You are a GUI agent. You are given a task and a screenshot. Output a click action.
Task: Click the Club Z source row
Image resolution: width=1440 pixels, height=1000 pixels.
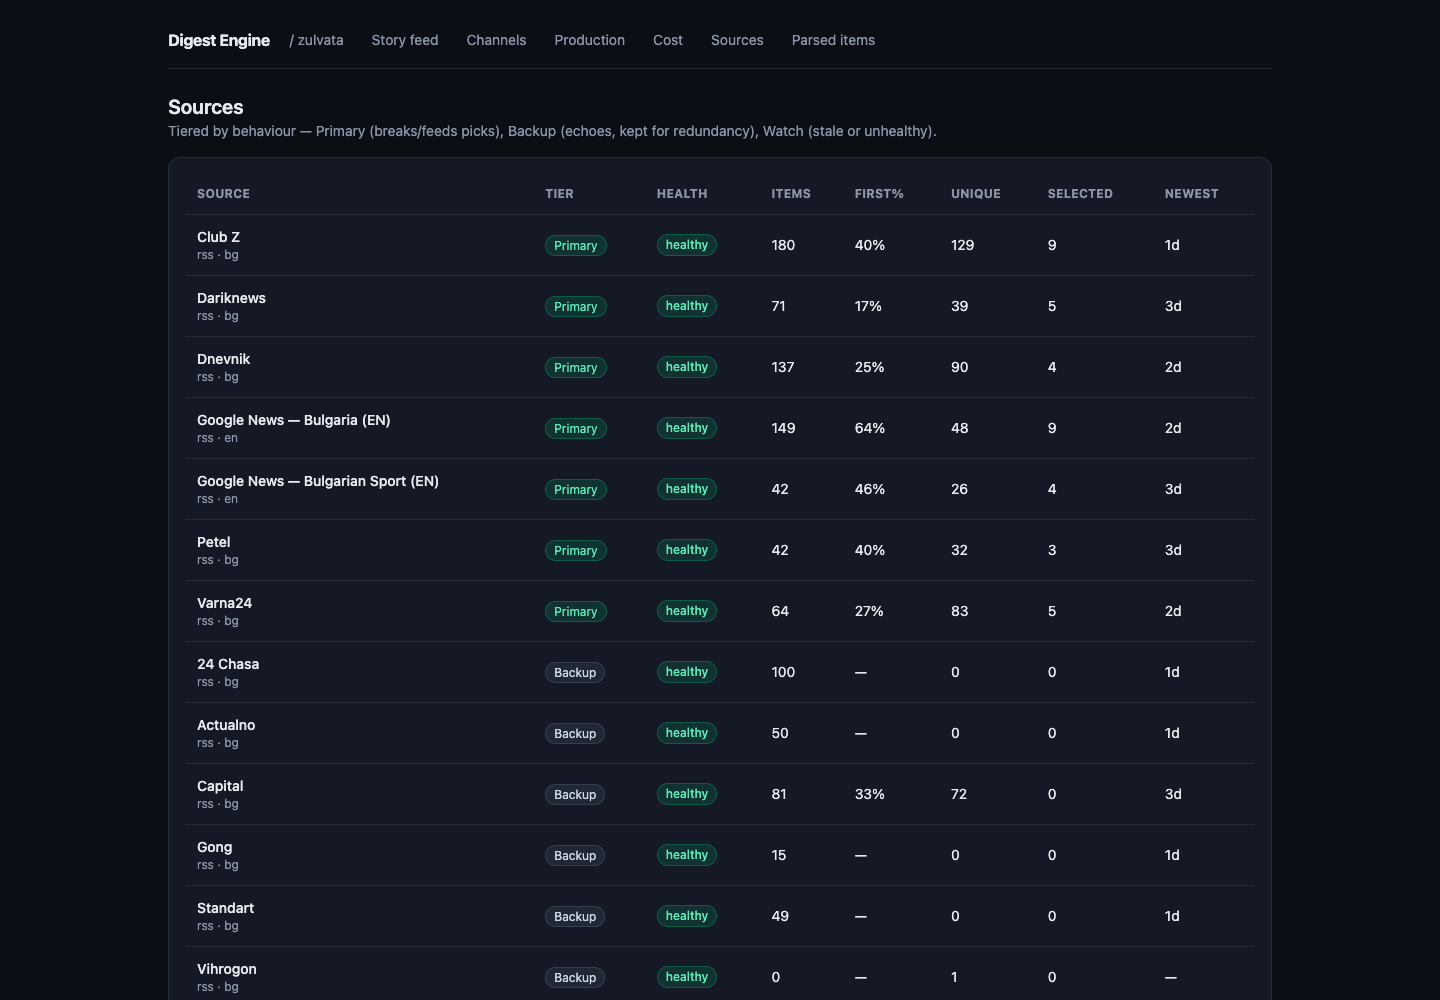(720, 245)
